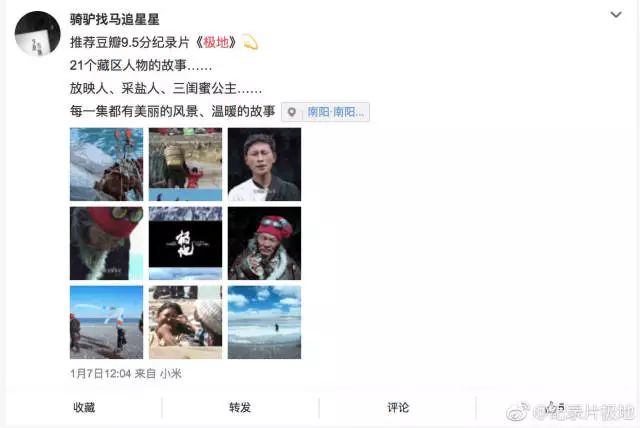
Task: Click the user's avatar picture
Action: 38,33
